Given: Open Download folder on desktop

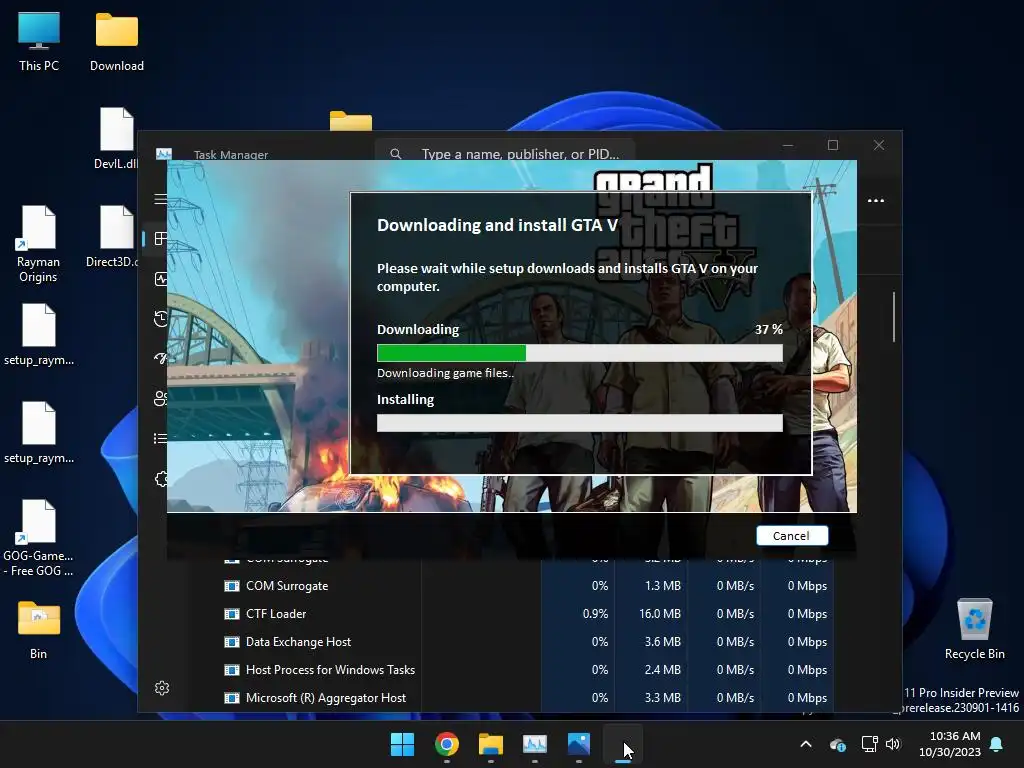Looking at the screenshot, I should (117, 42).
